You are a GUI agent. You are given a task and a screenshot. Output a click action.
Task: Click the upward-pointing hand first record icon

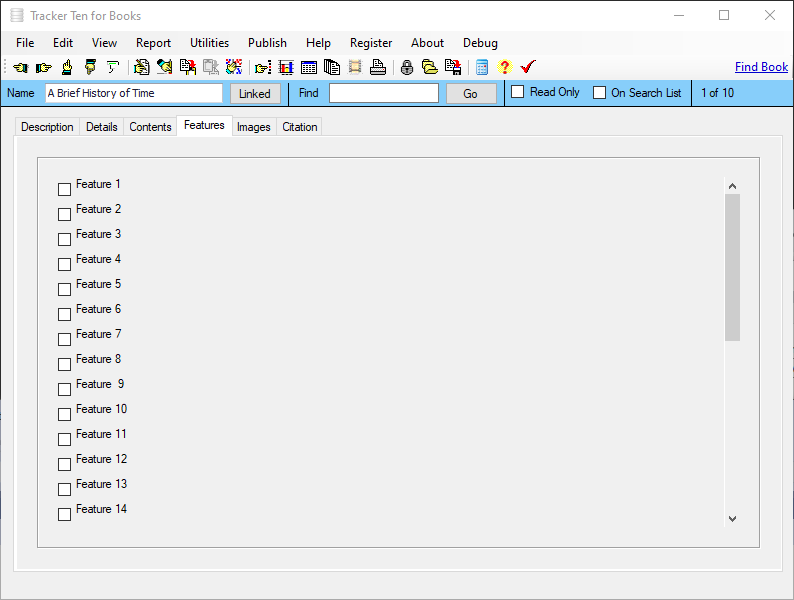tap(67, 67)
